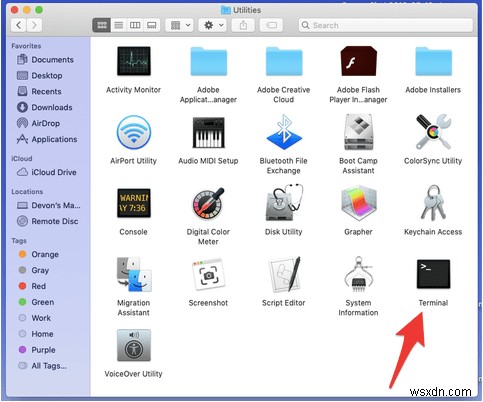Switch to list view in toolbar

(119, 25)
